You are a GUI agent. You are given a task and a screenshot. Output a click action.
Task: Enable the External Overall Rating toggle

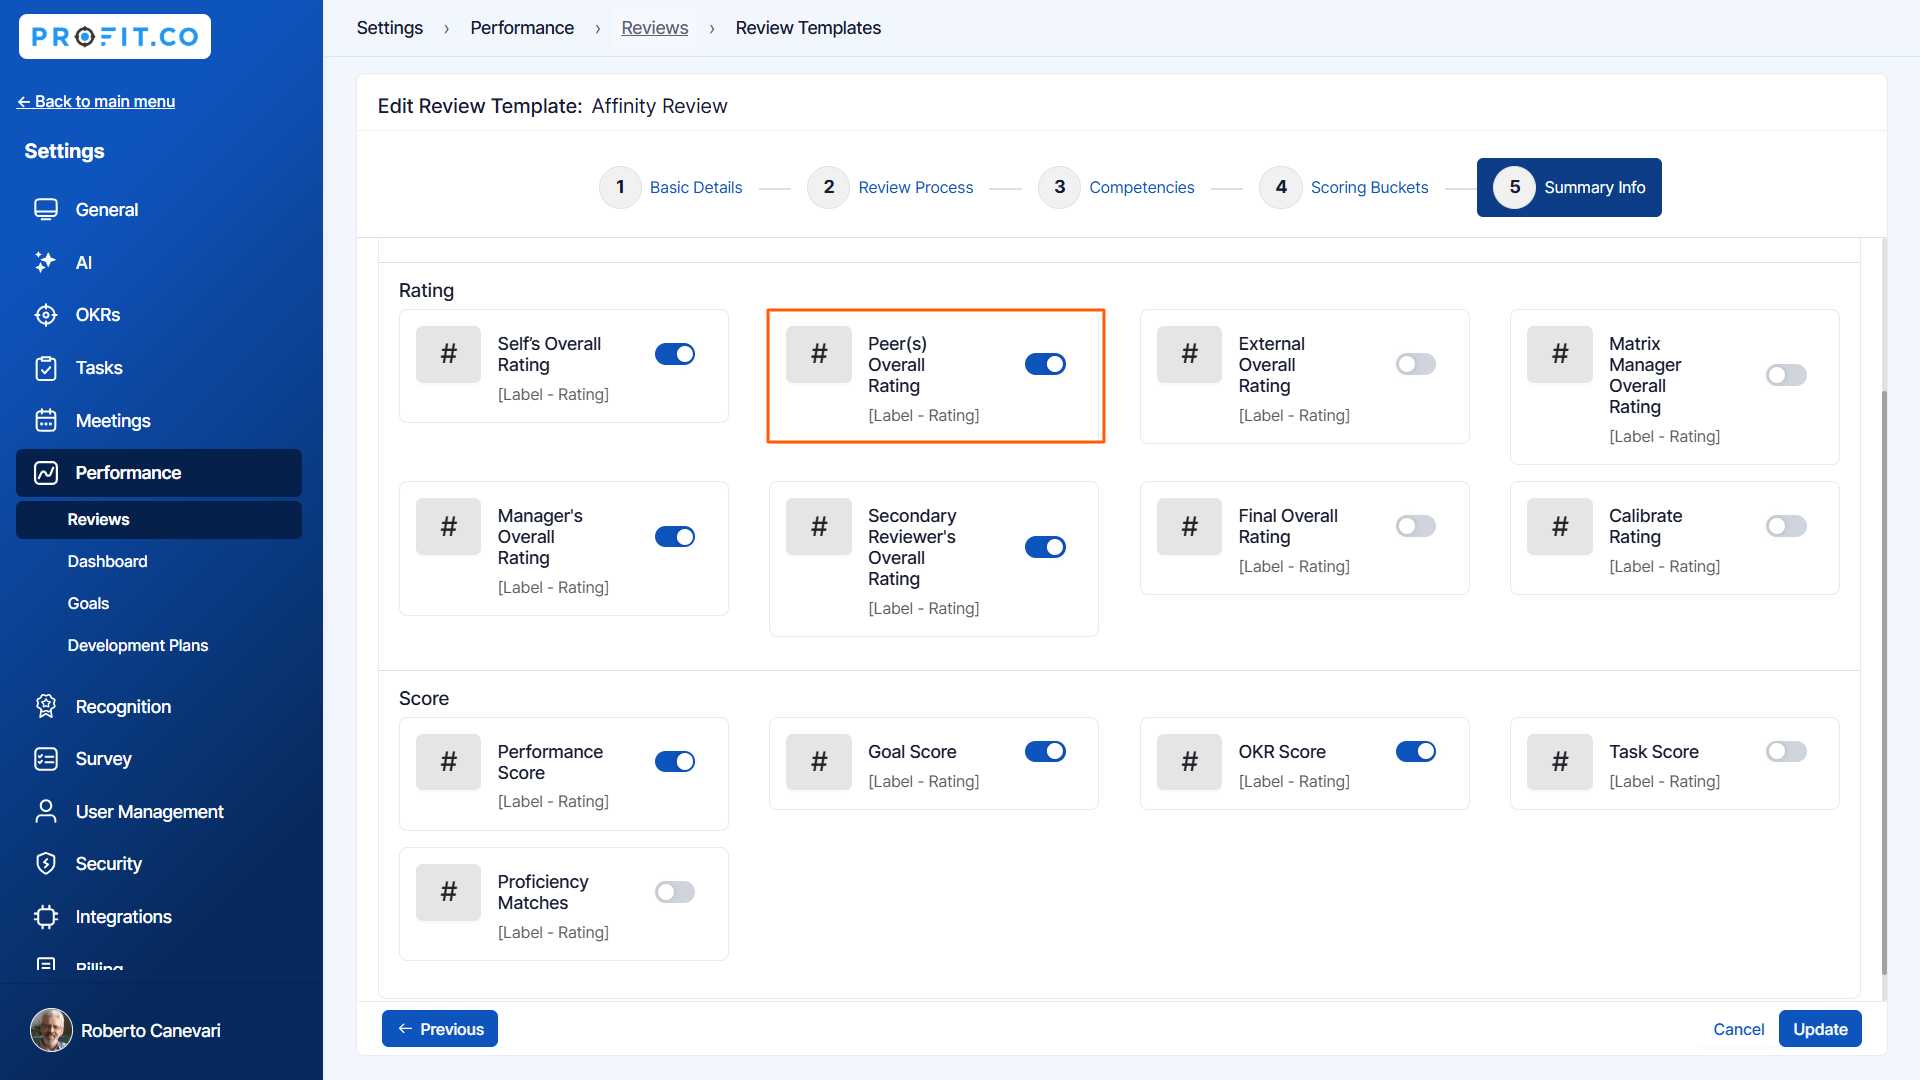pyautogui.click(x=1415, y=364)
